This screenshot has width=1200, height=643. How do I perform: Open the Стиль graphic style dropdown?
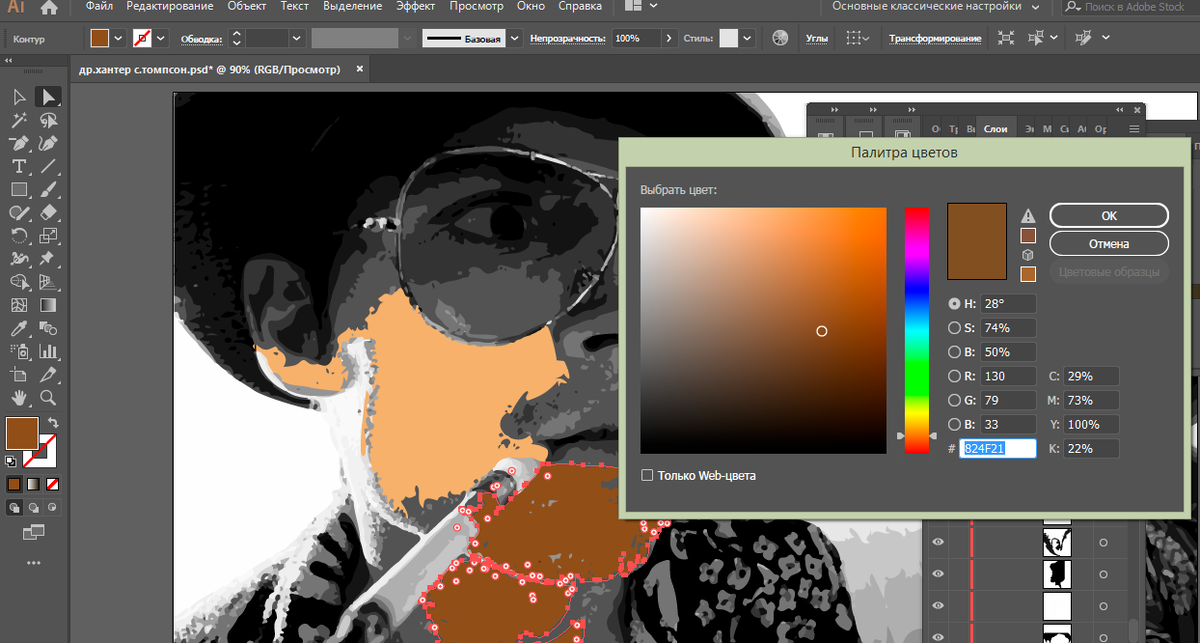746,38
